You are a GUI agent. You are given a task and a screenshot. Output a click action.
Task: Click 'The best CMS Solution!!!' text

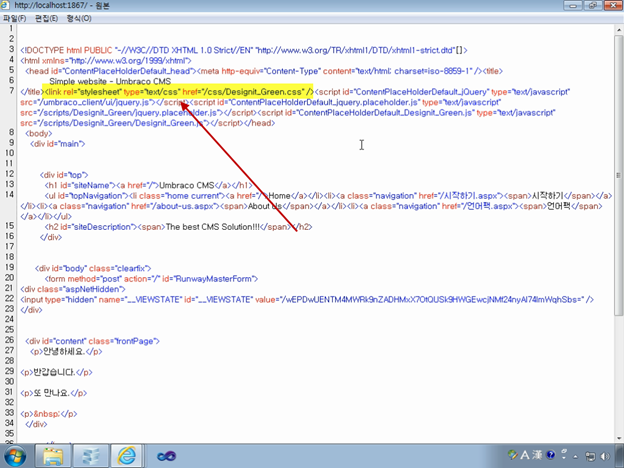click(213, 227)
